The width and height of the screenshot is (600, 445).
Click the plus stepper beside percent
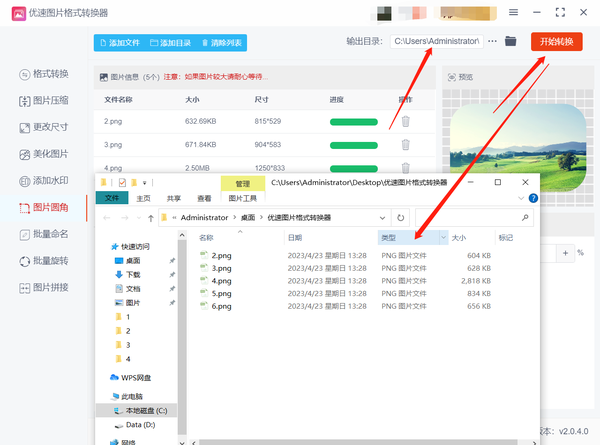click(x=565, y=253)
